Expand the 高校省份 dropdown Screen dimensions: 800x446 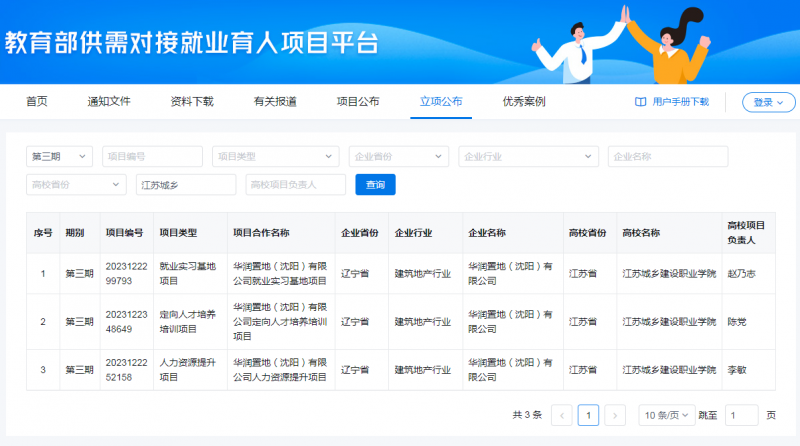[76, 185]
